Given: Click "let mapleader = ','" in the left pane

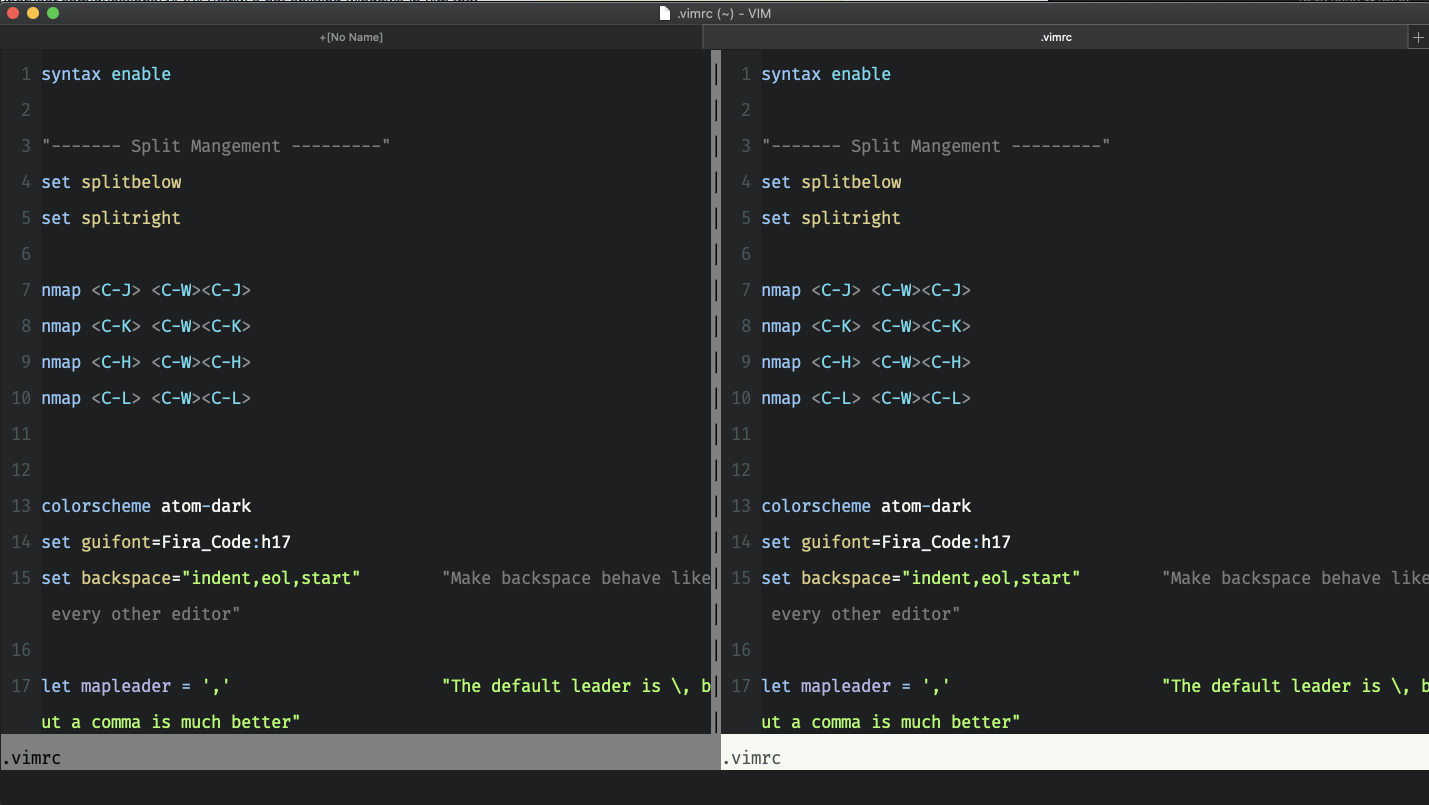Looking at the screenshot, I should coord(136,686).
